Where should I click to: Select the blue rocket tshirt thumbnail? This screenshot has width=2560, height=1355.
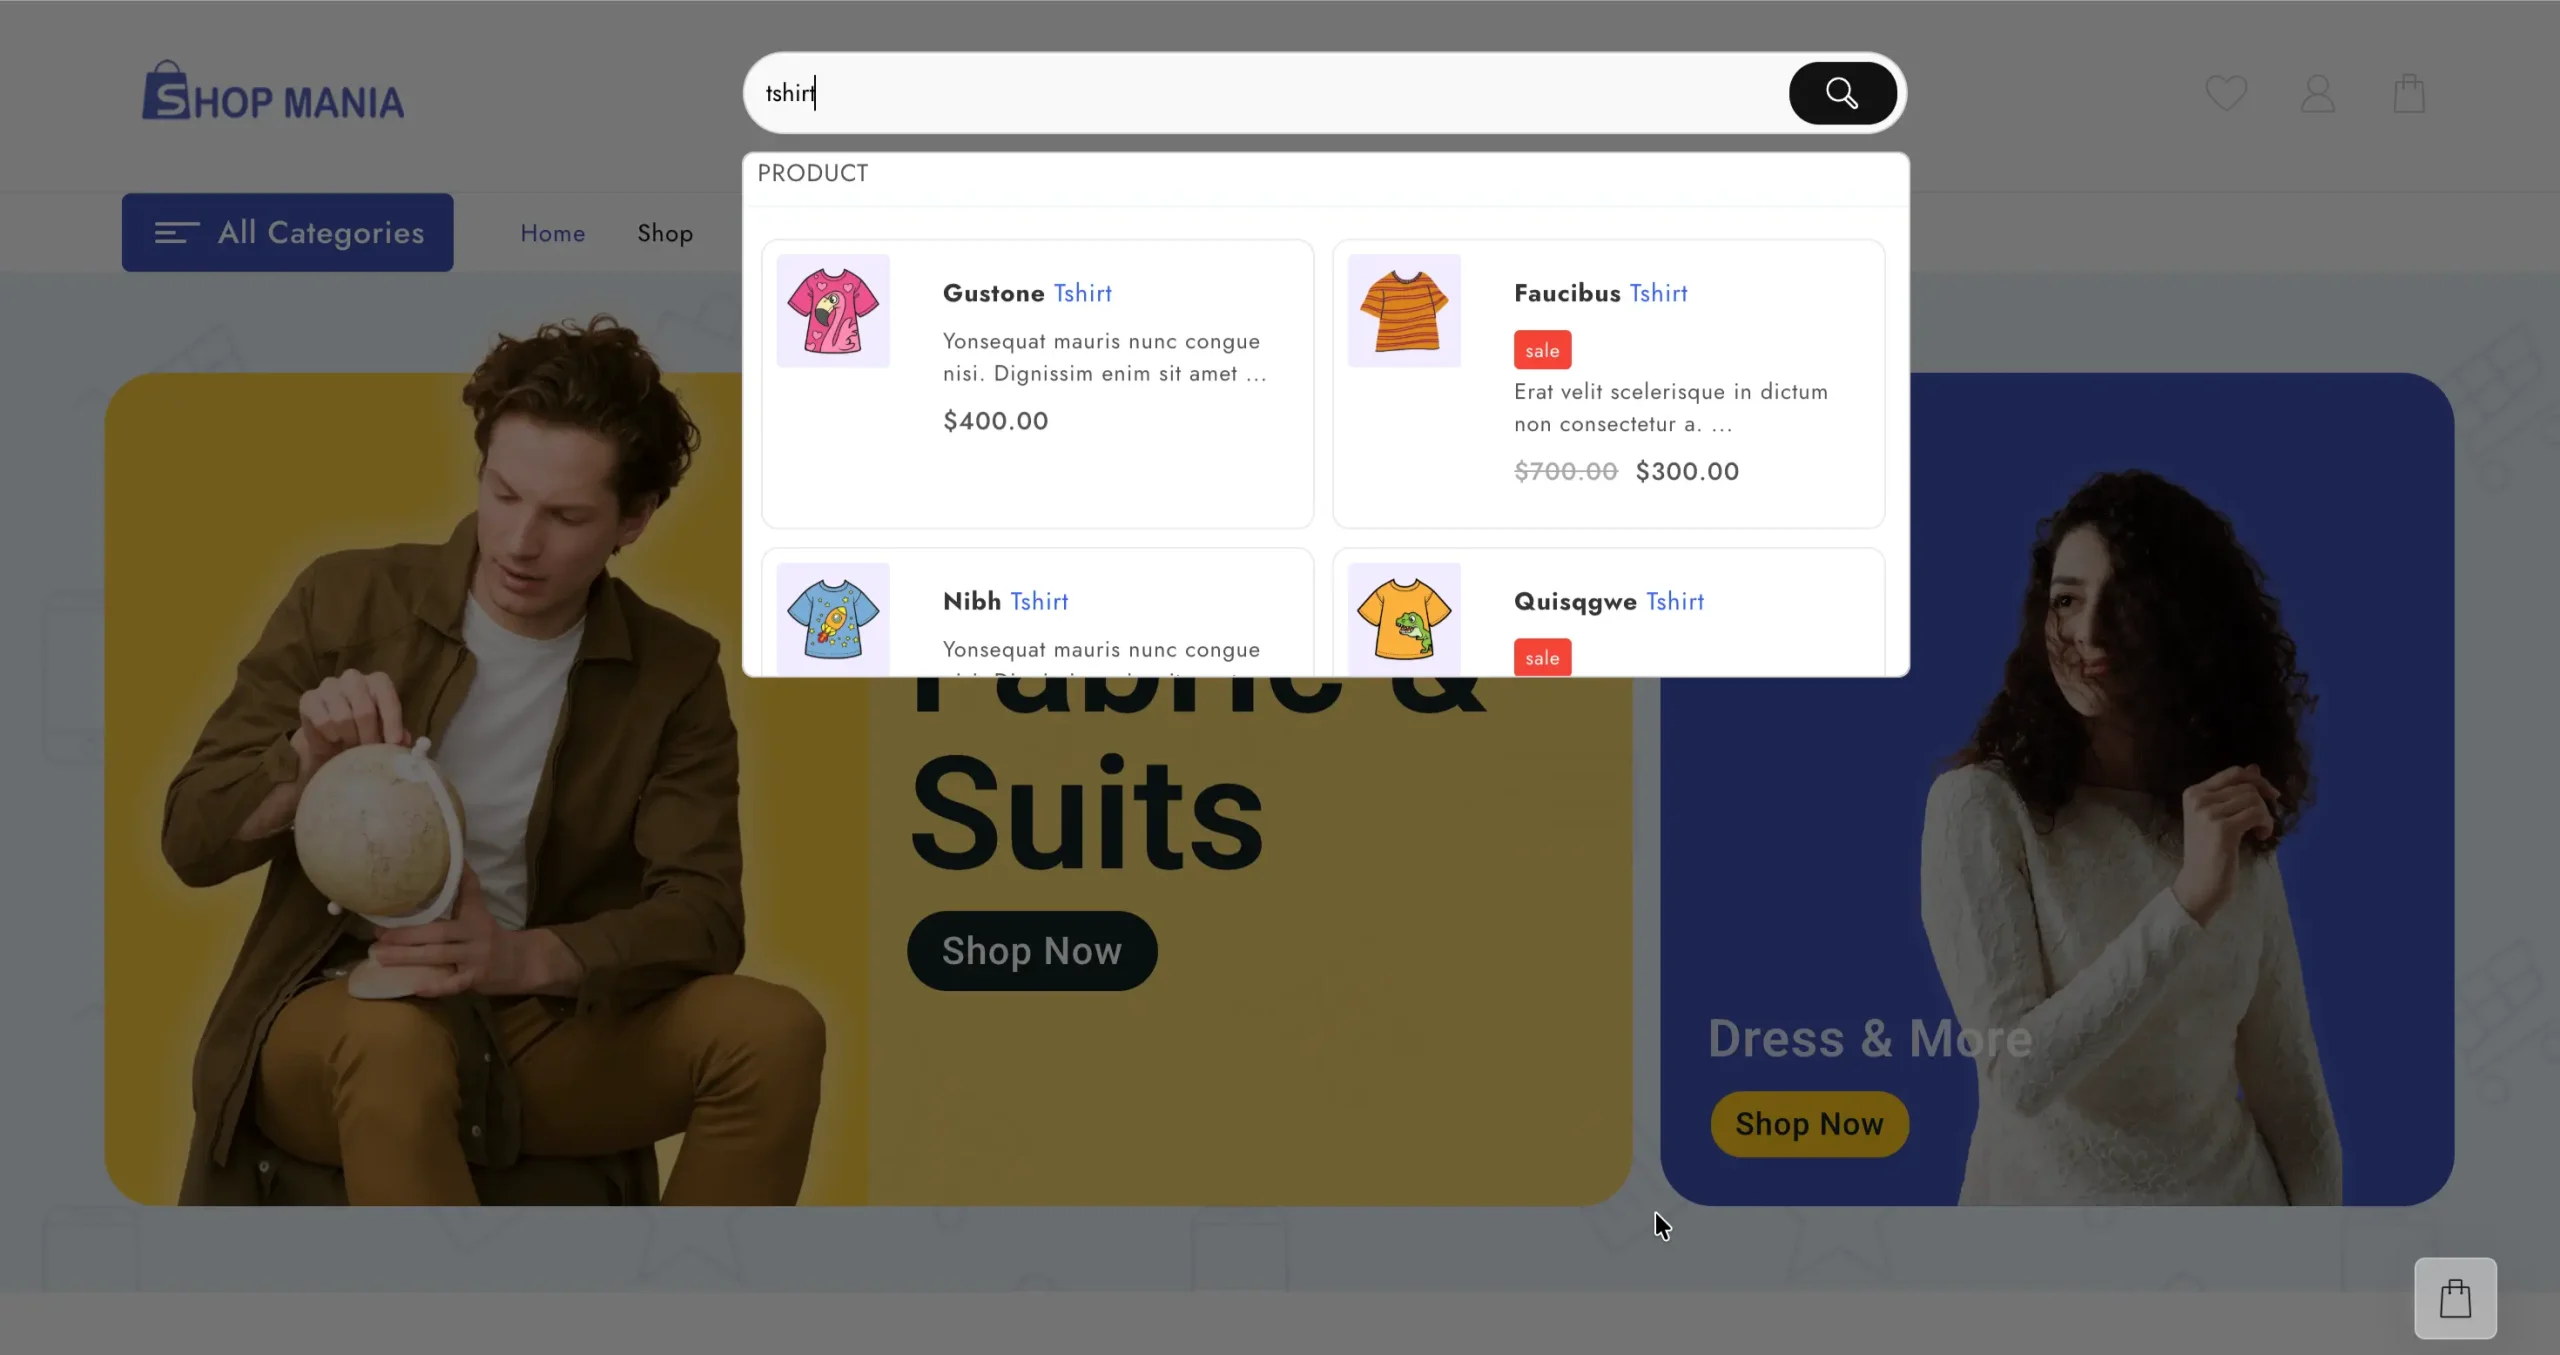(833, 618)
